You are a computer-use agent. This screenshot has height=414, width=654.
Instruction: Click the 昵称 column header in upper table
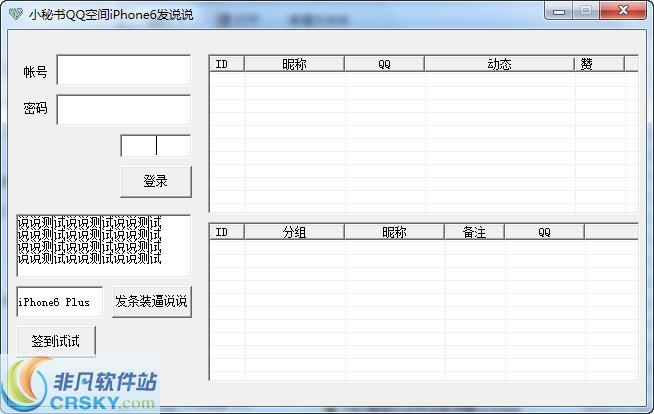(x=294, y=64)
